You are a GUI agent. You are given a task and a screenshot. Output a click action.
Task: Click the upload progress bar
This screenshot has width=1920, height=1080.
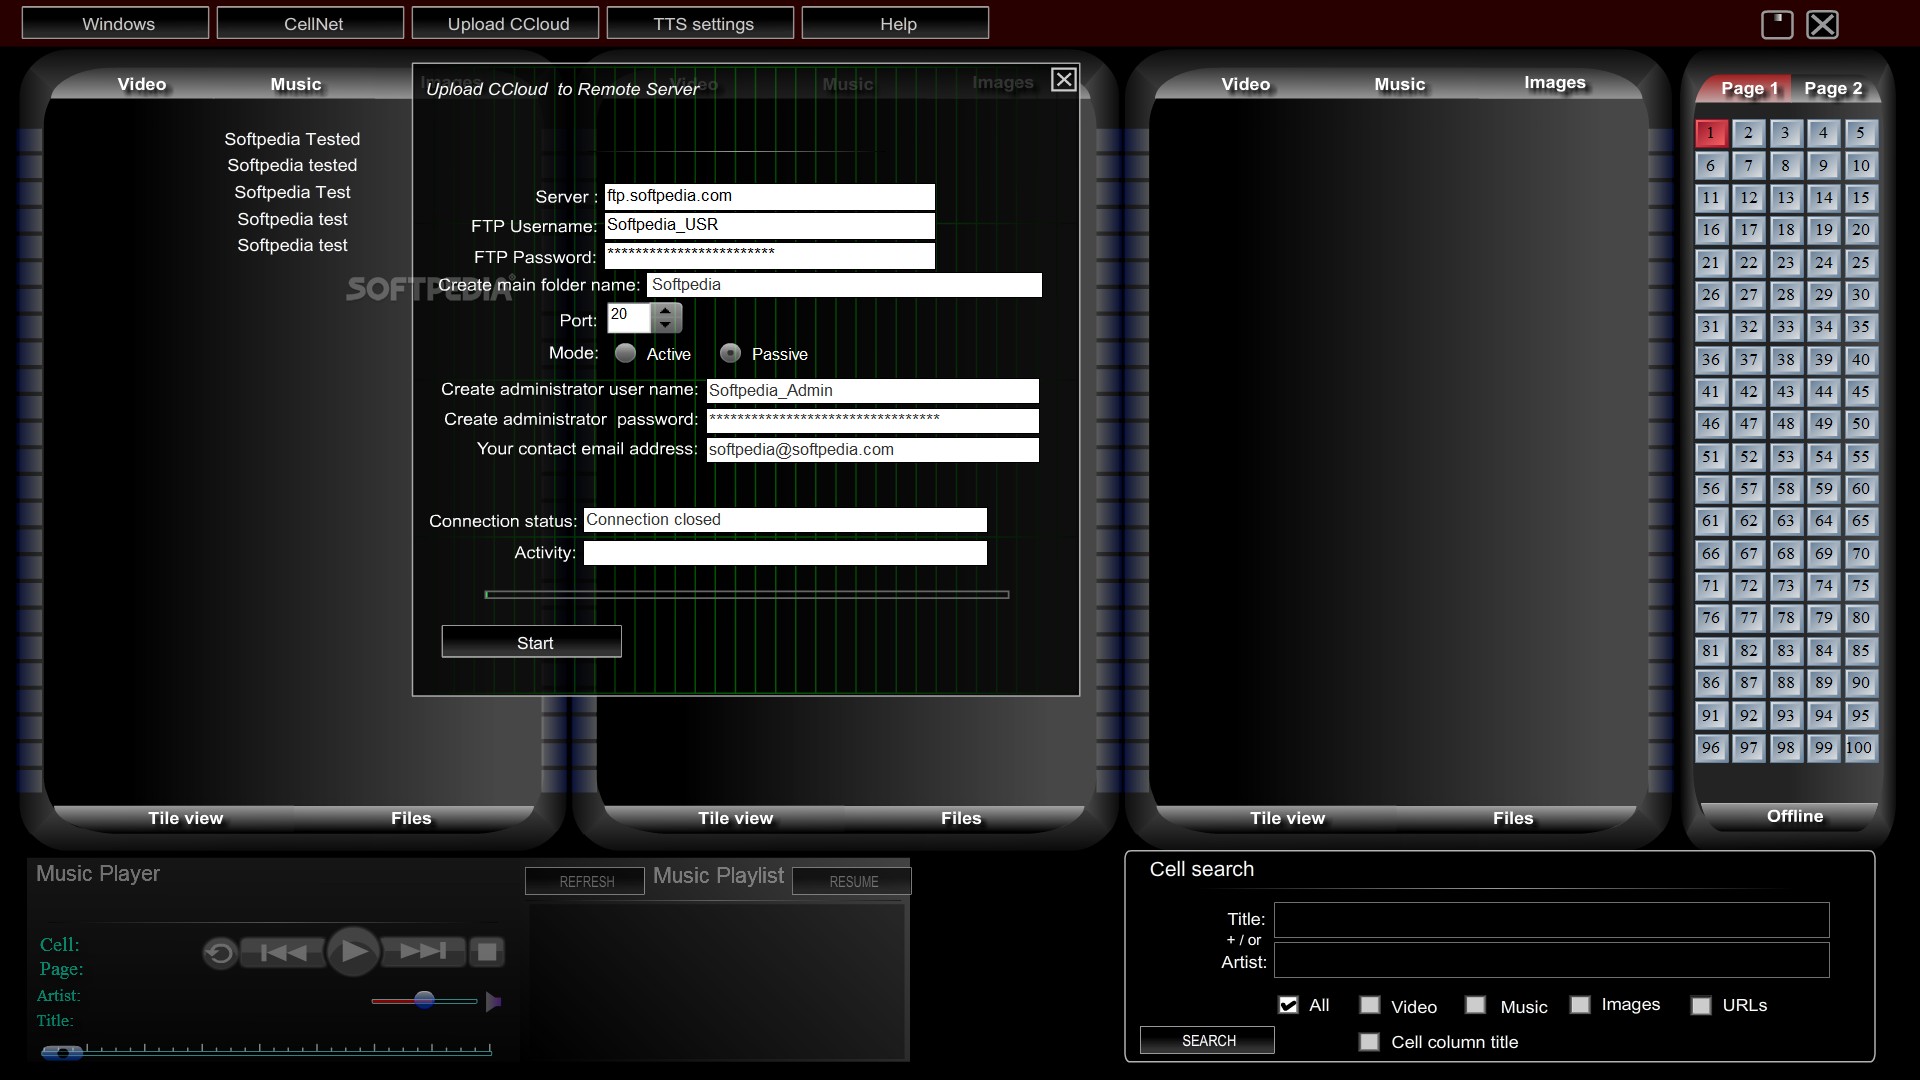pyautogui.click(x=747, y=594)
